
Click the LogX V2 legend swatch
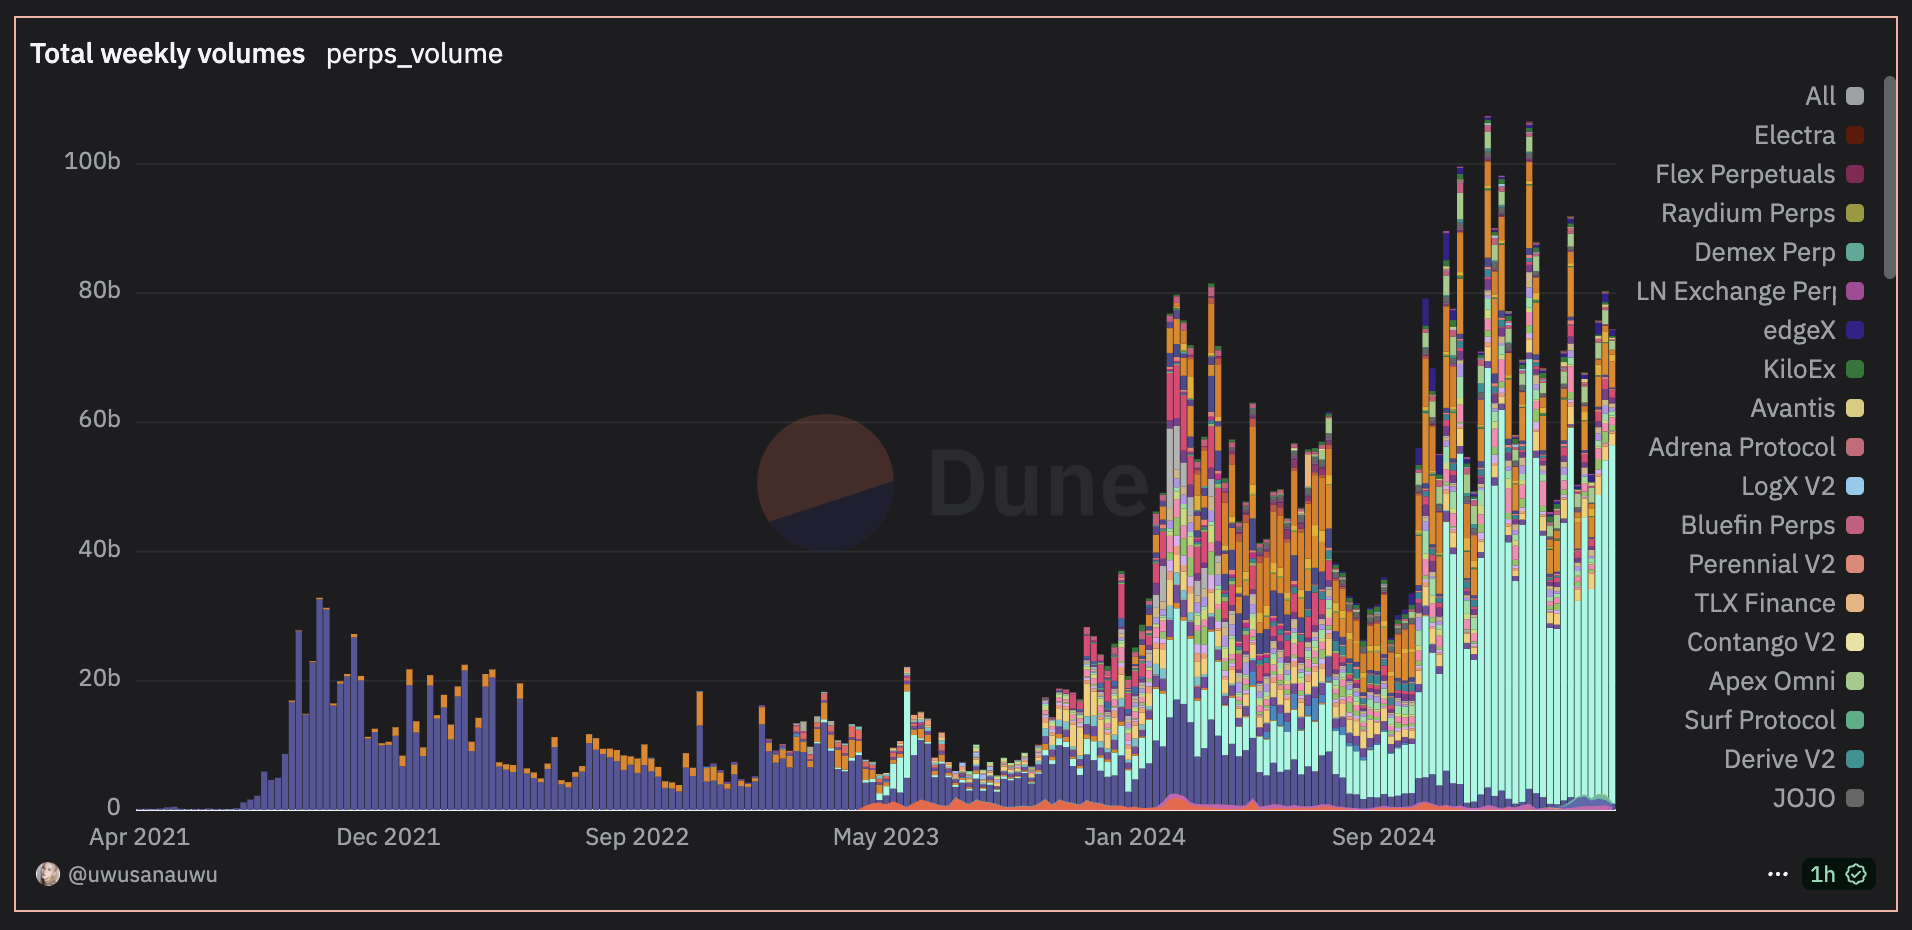1854,486
